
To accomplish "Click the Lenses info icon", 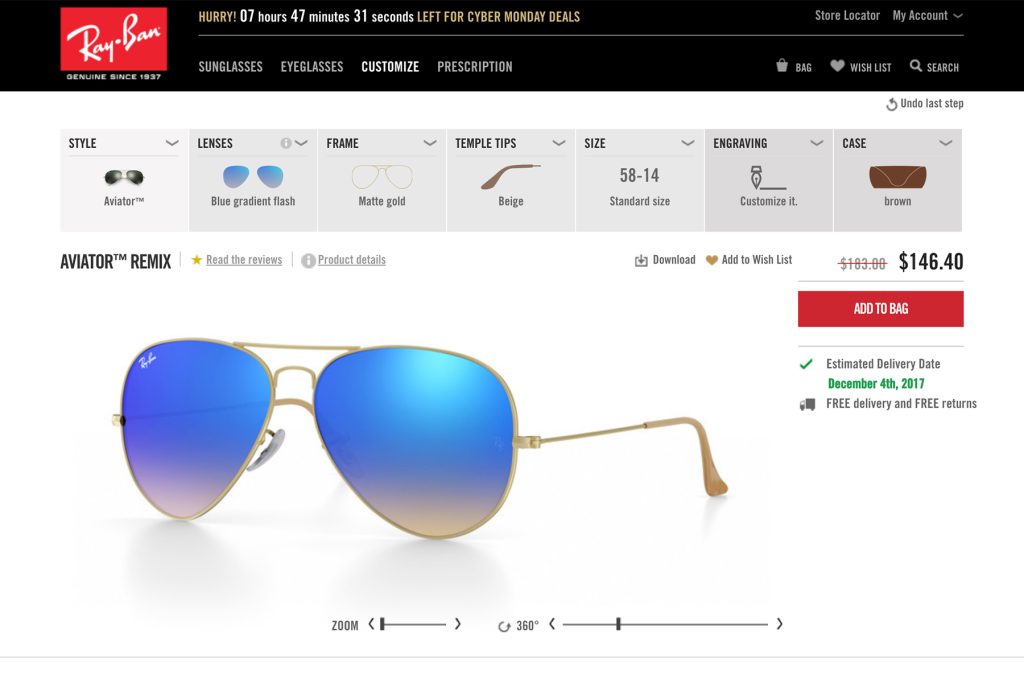I will tap(285, 143).
